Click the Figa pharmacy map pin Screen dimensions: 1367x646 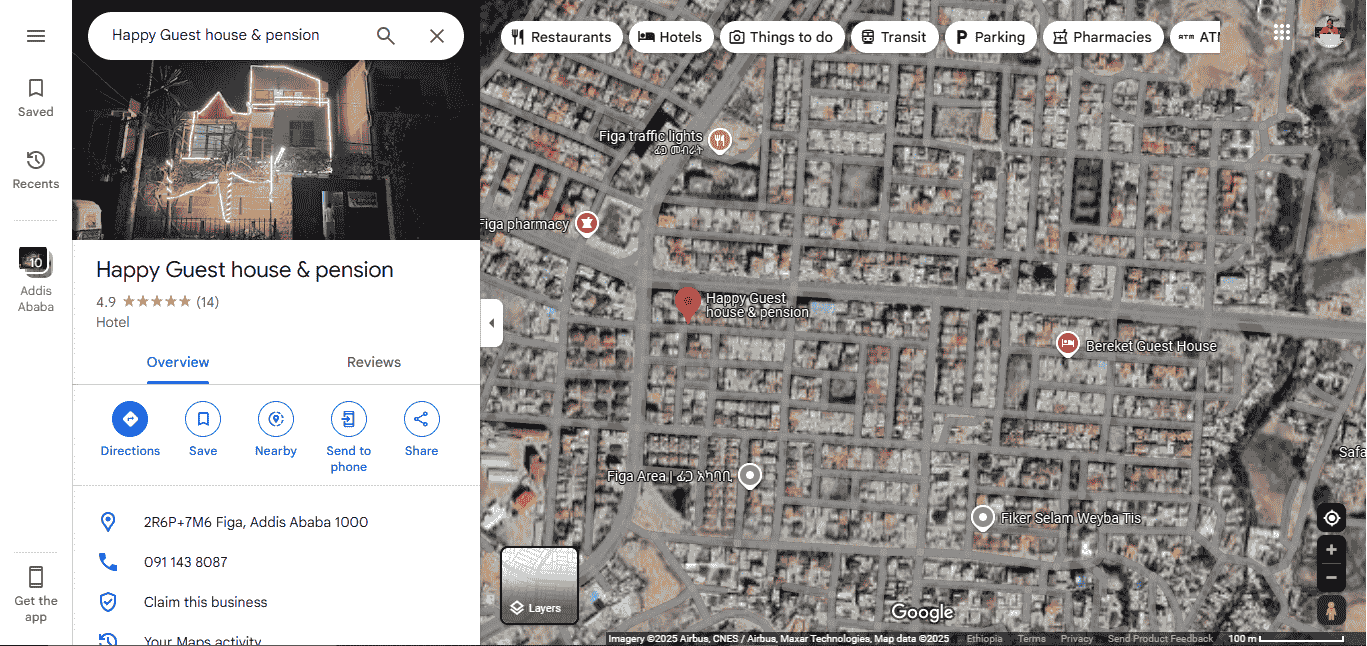click(586, 224)
